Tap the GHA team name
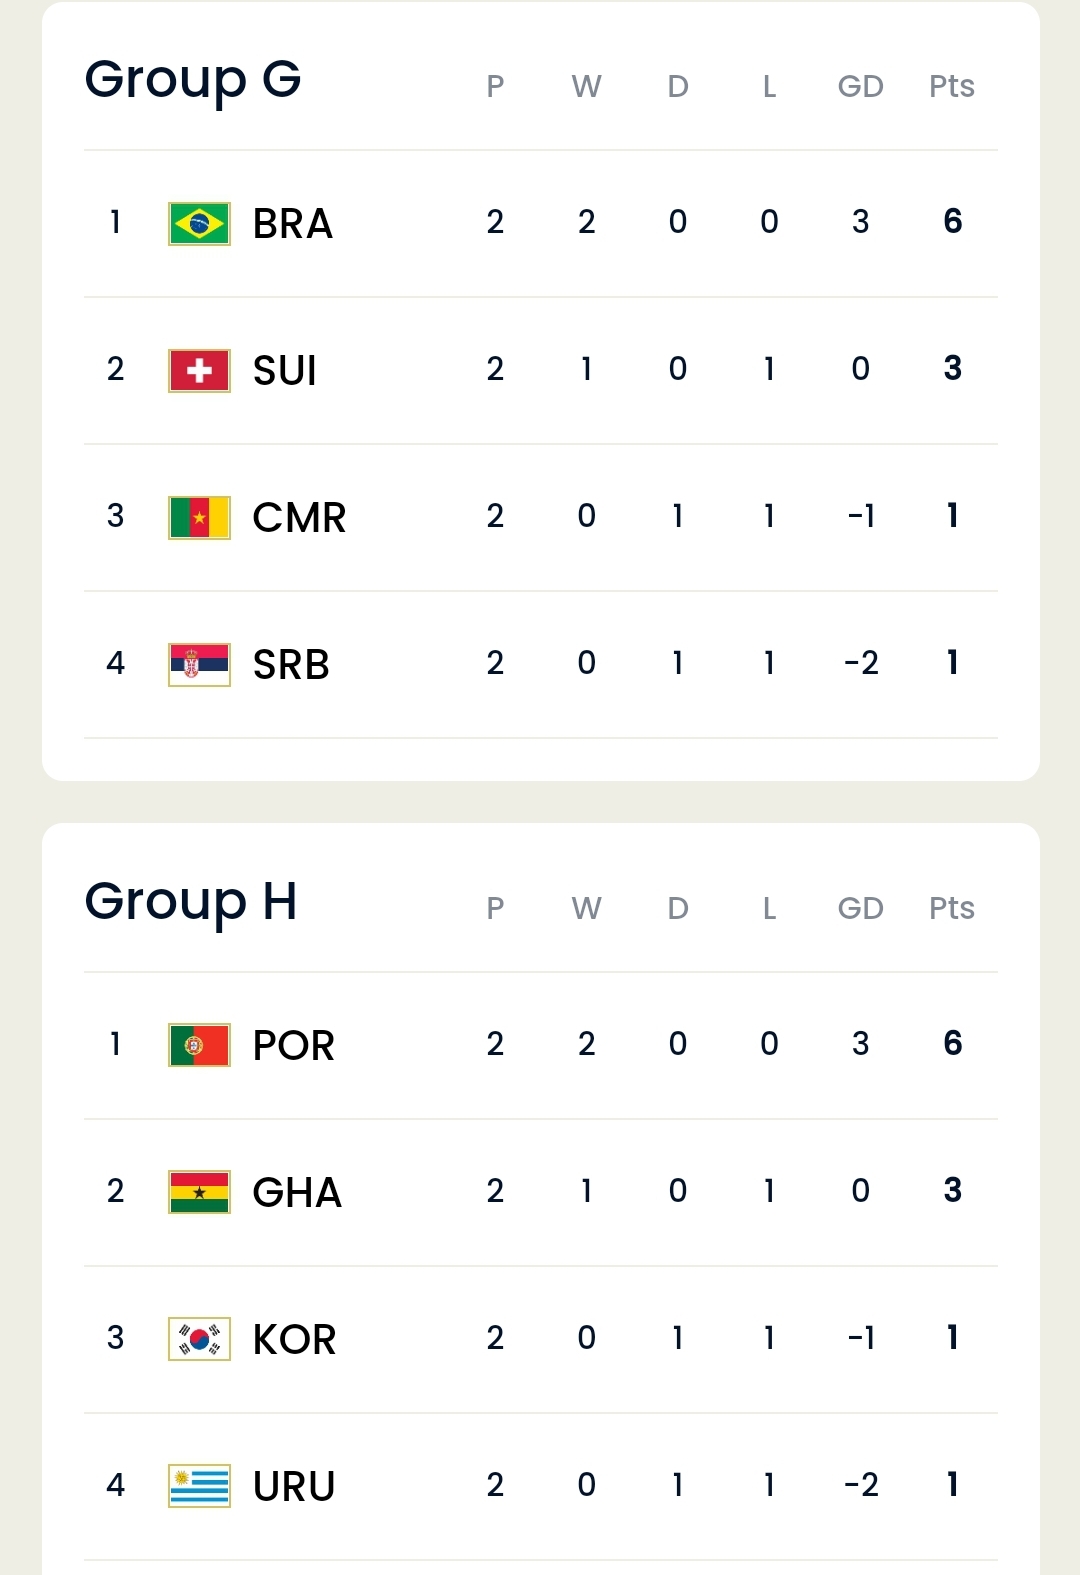 (x=297, y=1192)
